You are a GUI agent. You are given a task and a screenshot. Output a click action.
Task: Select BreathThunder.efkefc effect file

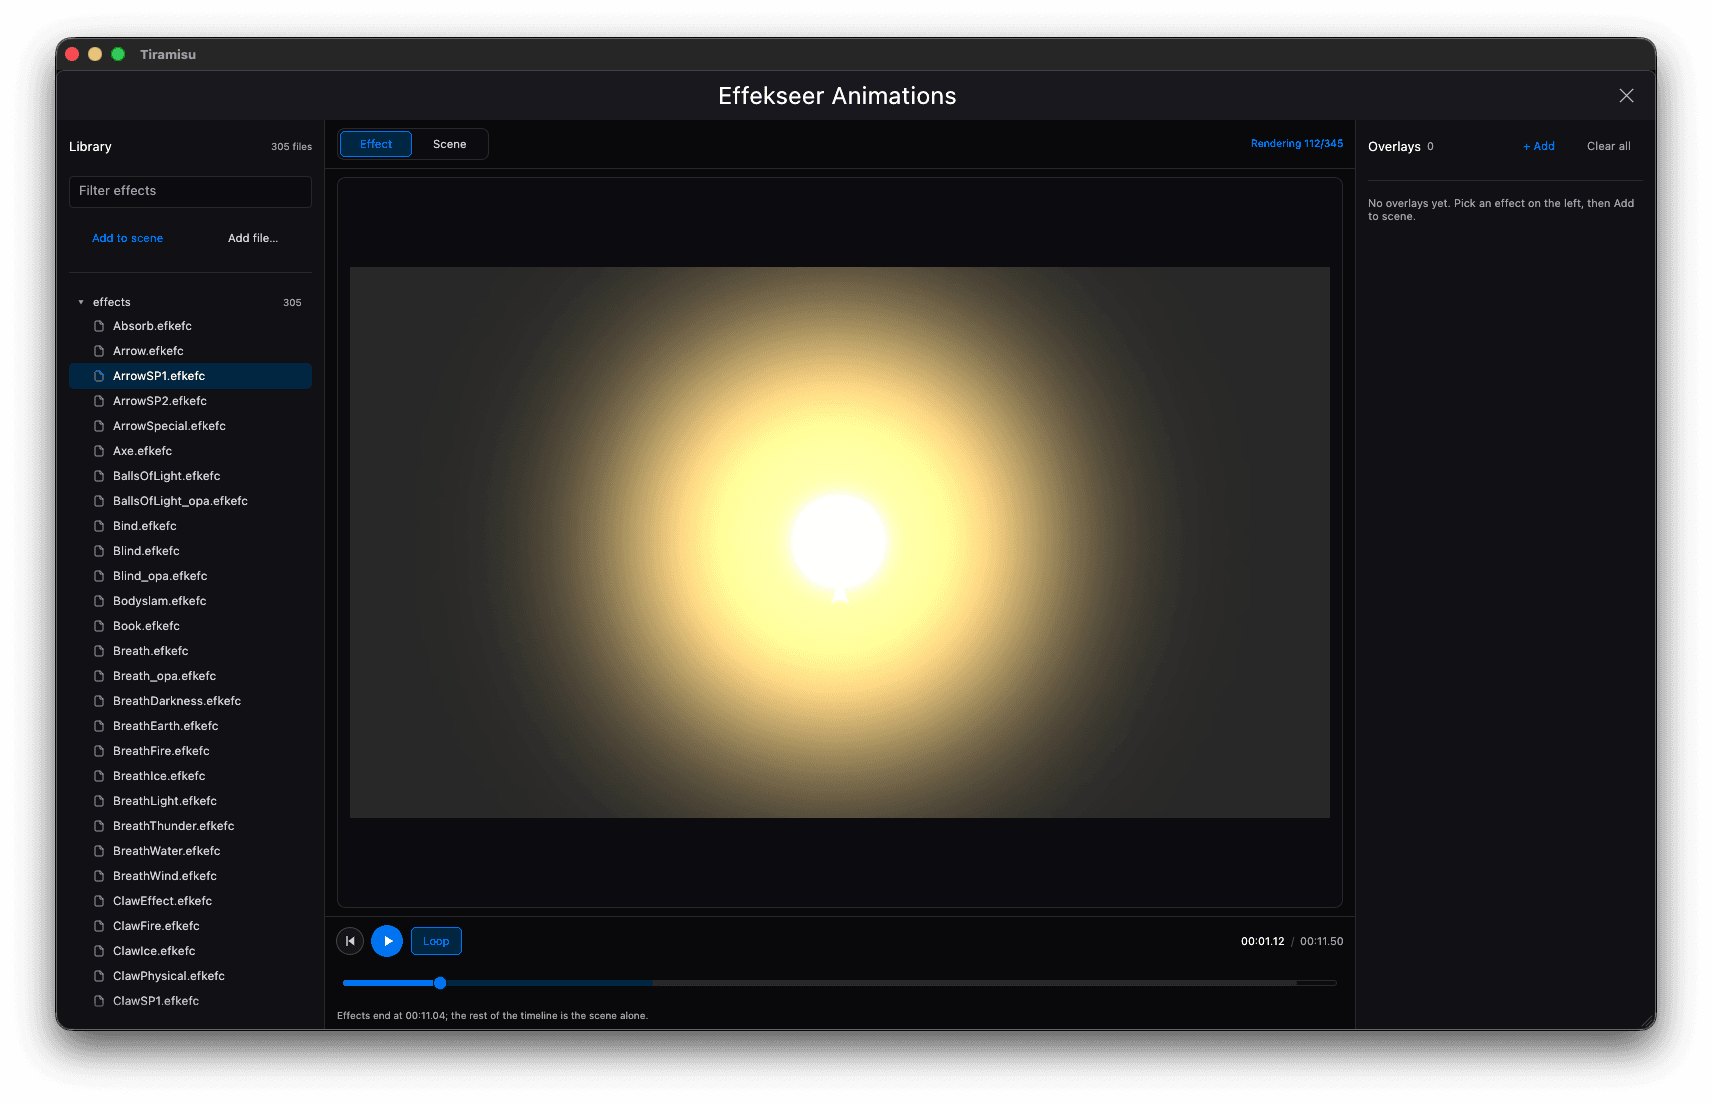pyautogui.click(x=190, y=826)
